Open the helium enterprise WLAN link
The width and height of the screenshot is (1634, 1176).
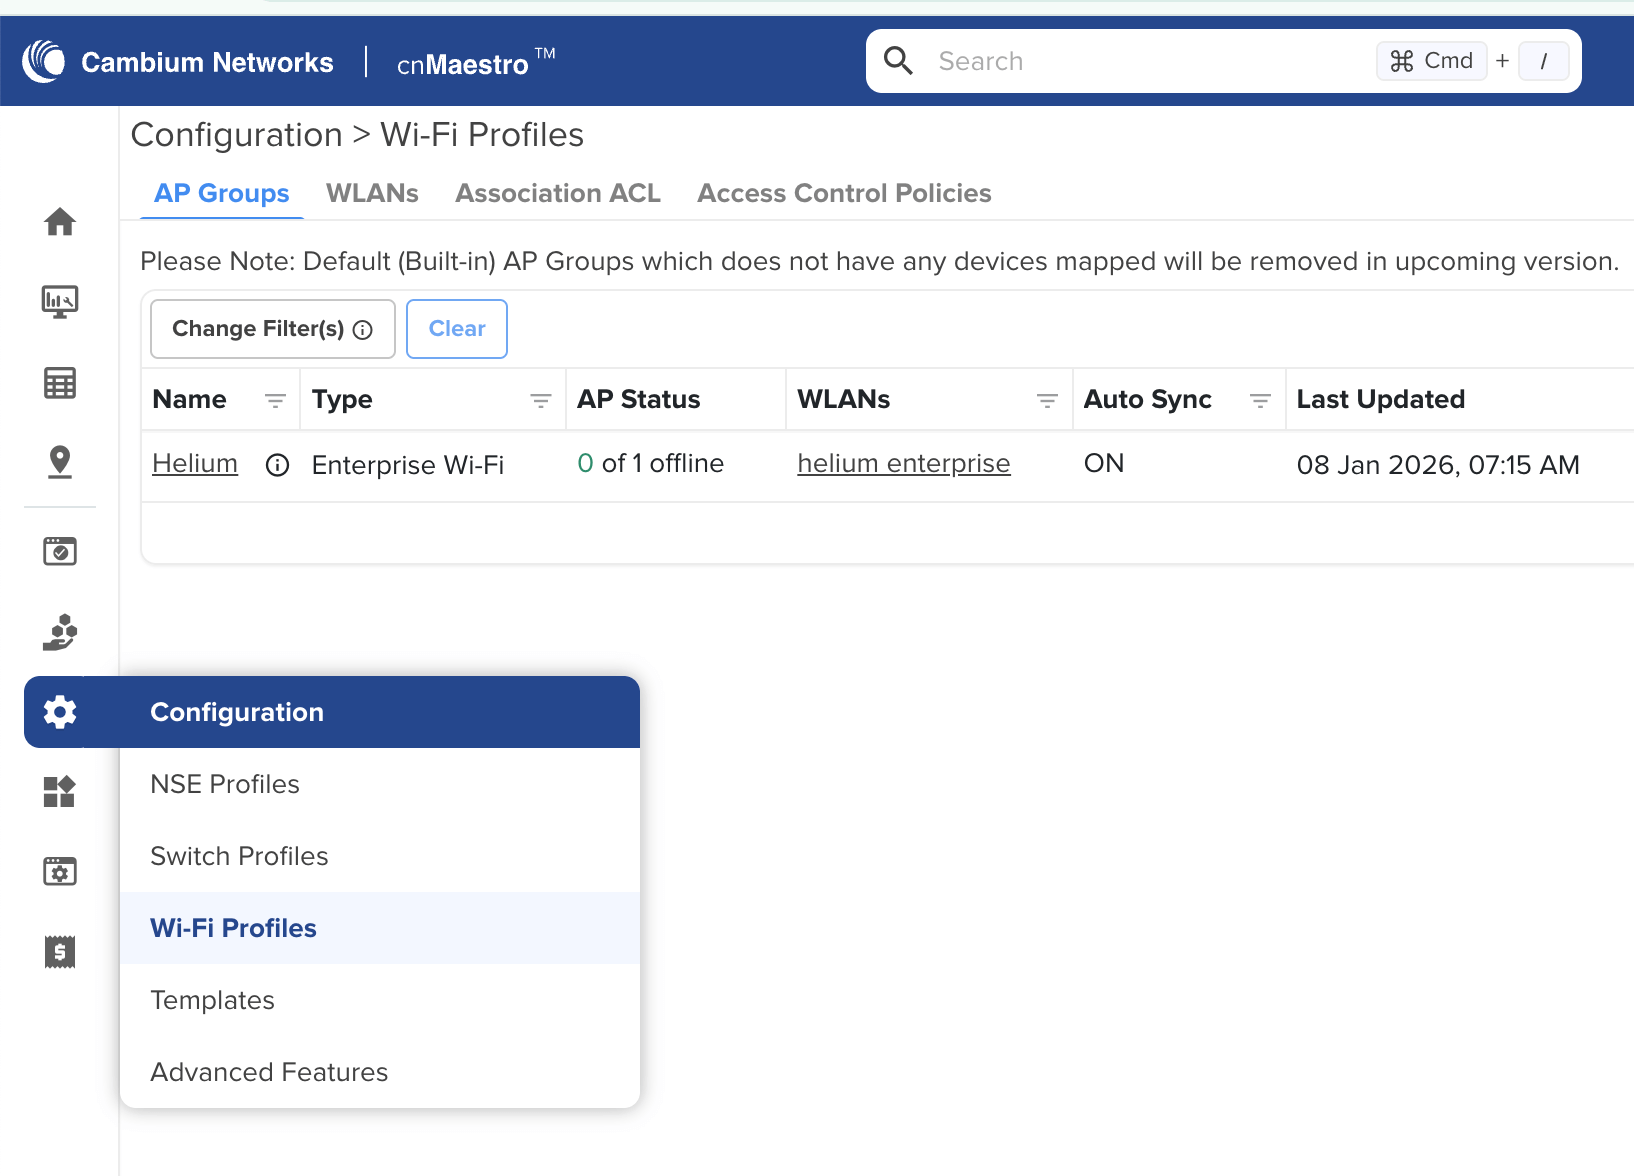point(903,464)
